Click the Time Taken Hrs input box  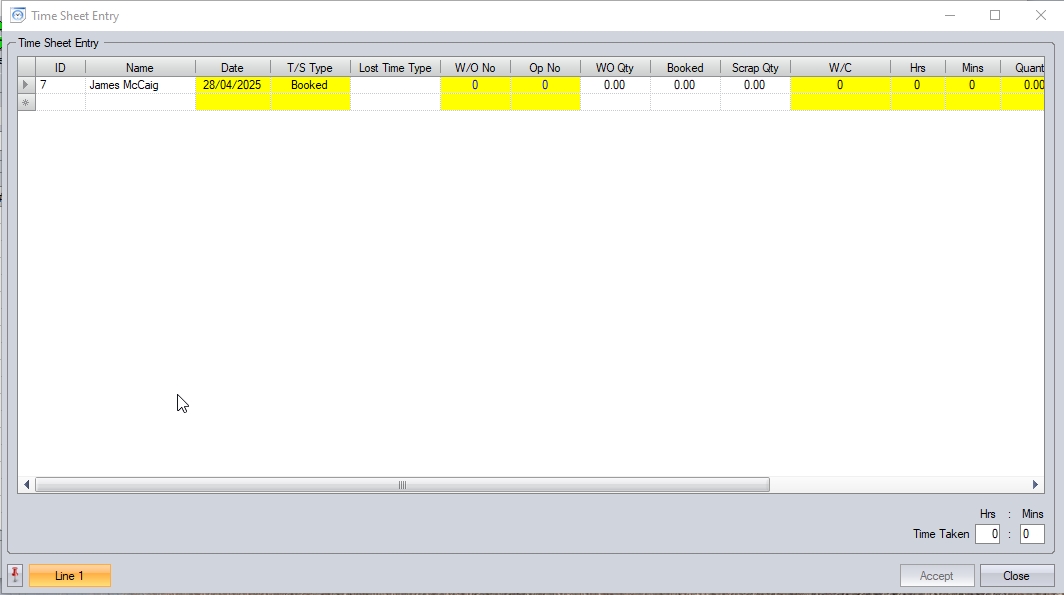pos(987,534)
